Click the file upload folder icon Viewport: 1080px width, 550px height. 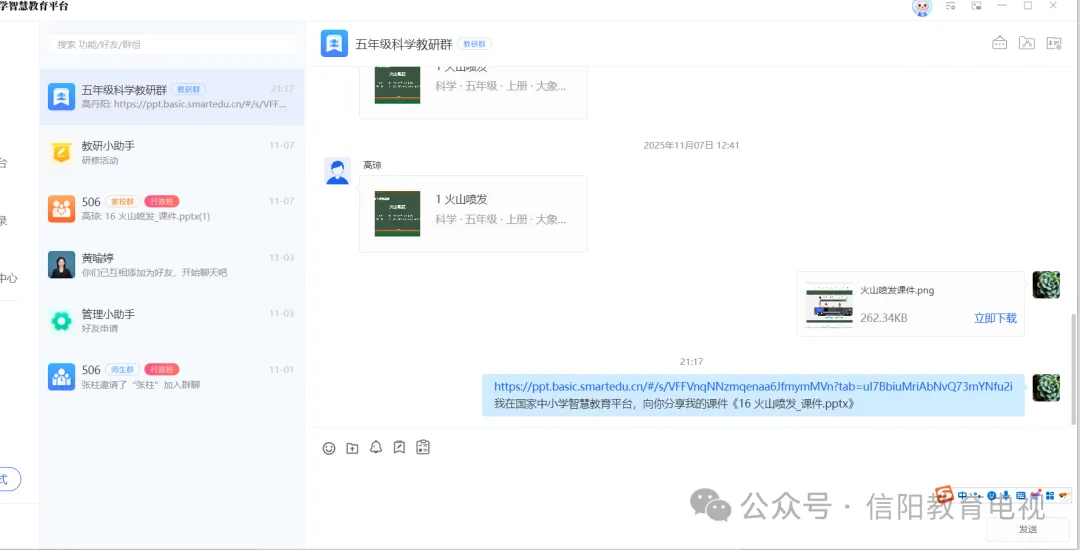tap(353, 448)
